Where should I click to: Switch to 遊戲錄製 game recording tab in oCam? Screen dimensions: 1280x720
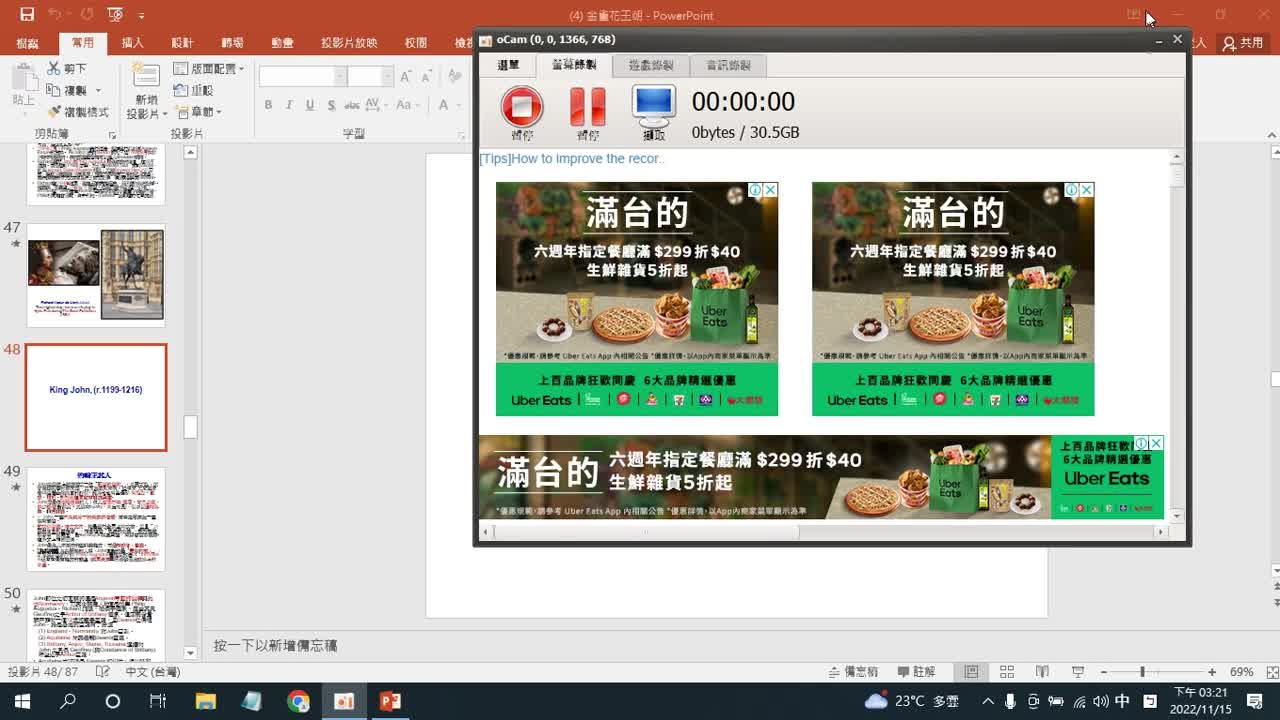coord(651,66)
